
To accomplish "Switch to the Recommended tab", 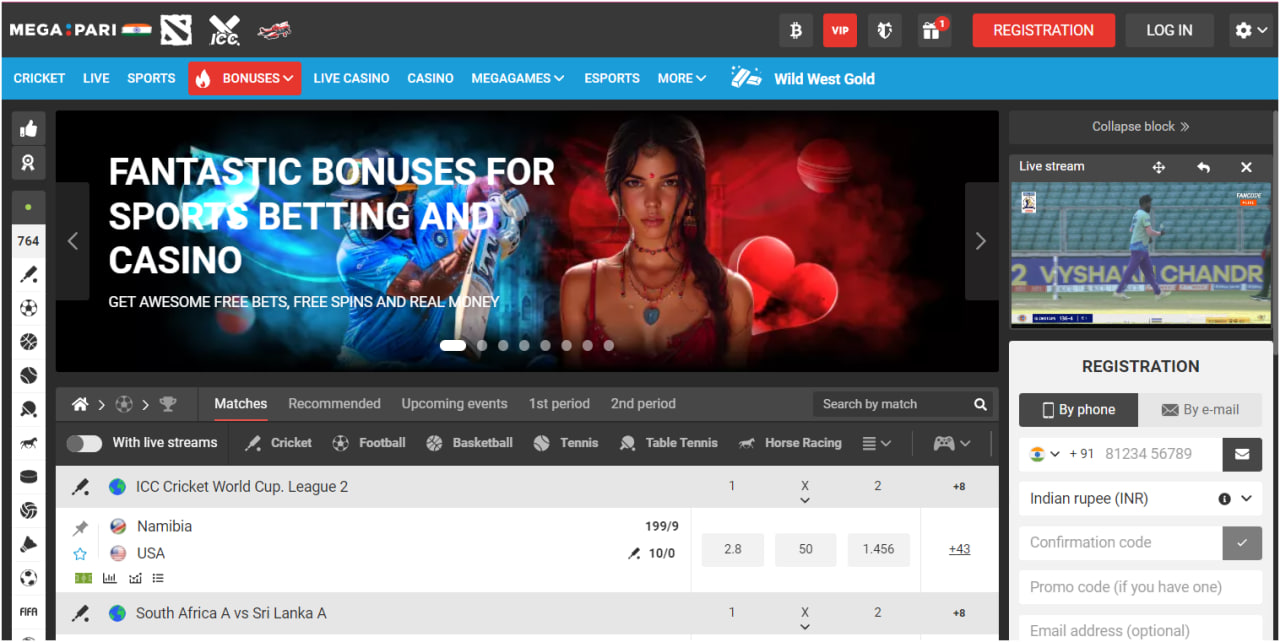I will pyautogui.click(x=334, y=404).
